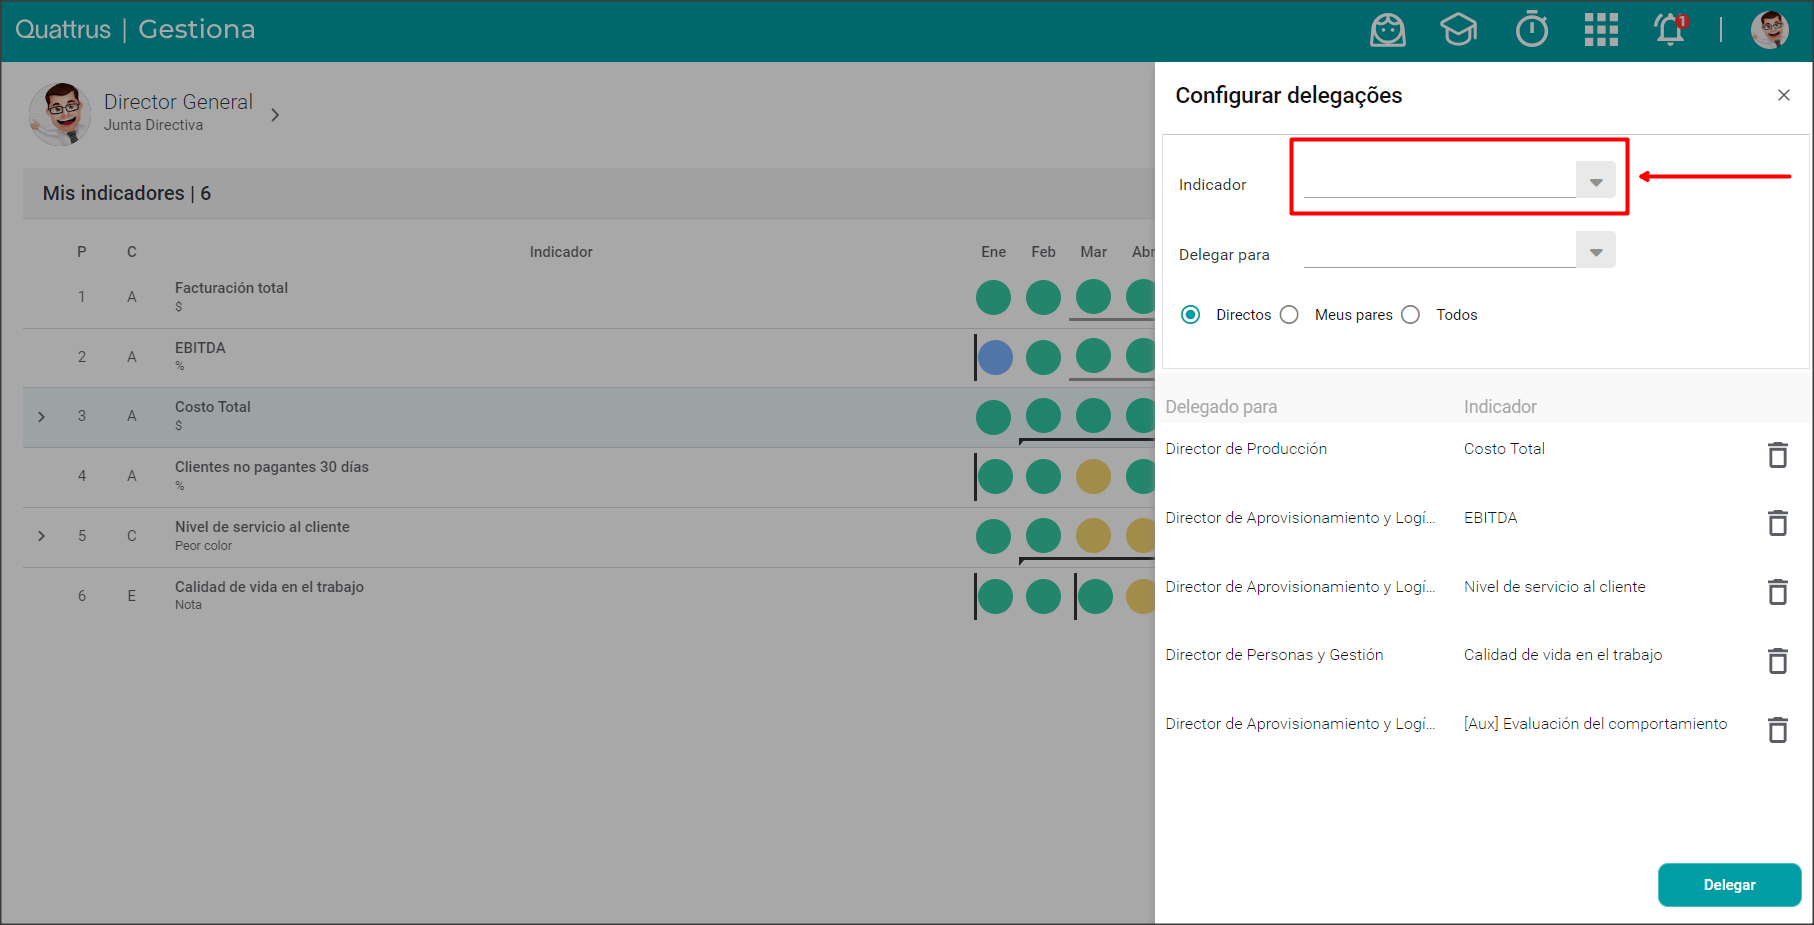Delete the EBITDA delegation with trash icon

tap(1777, 523)
